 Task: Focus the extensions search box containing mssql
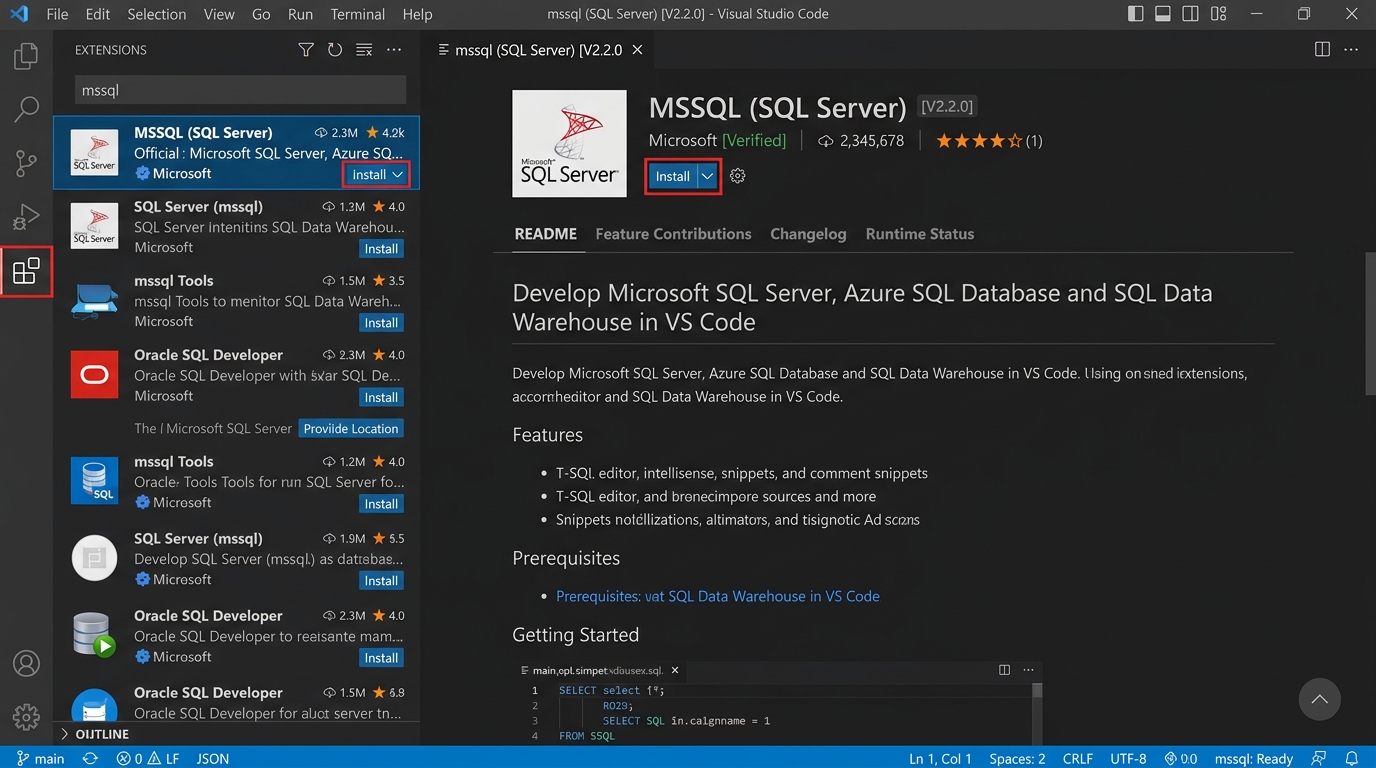(240, 90)
